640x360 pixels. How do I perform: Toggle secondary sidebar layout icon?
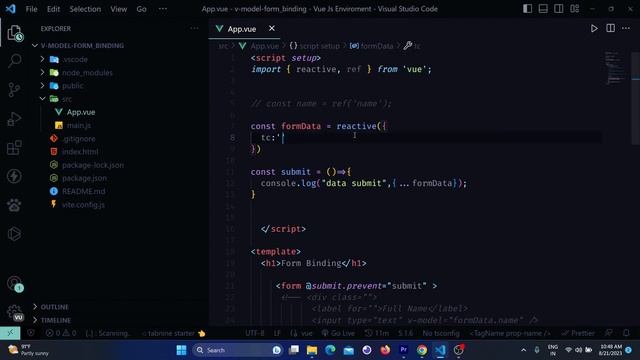[558, 9]
